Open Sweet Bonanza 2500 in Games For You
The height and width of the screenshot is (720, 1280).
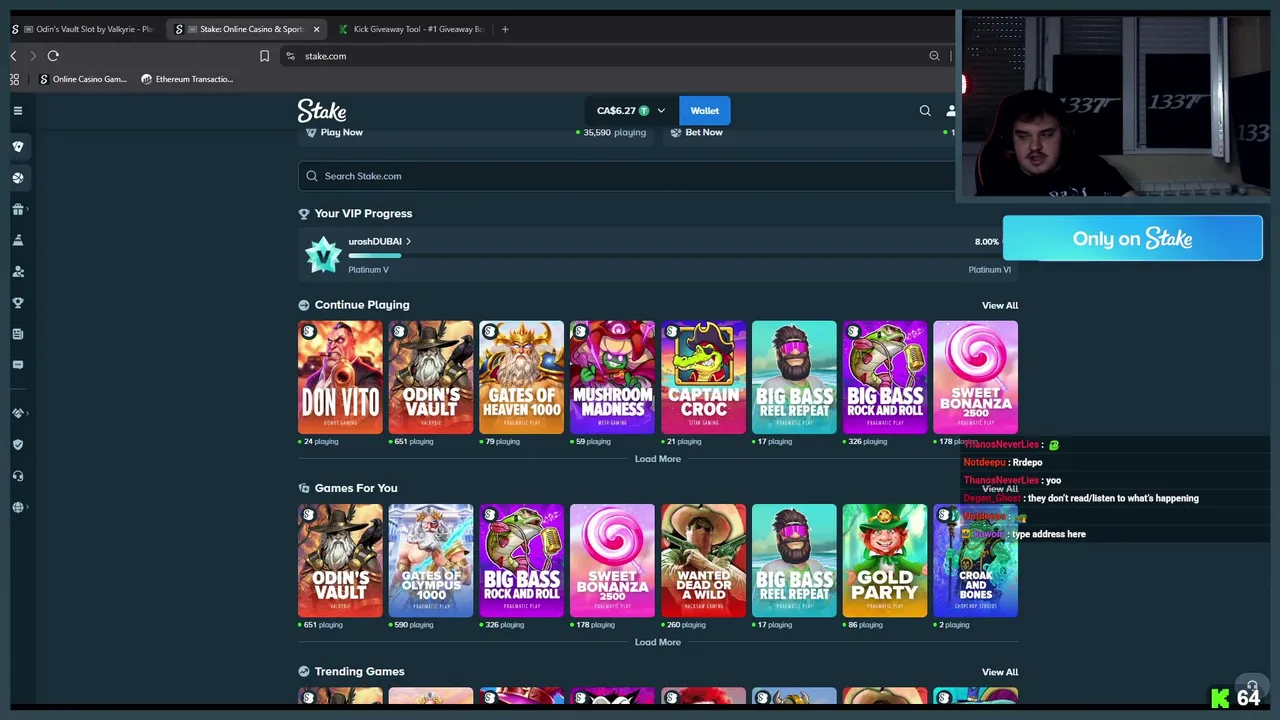pos(612,561)
